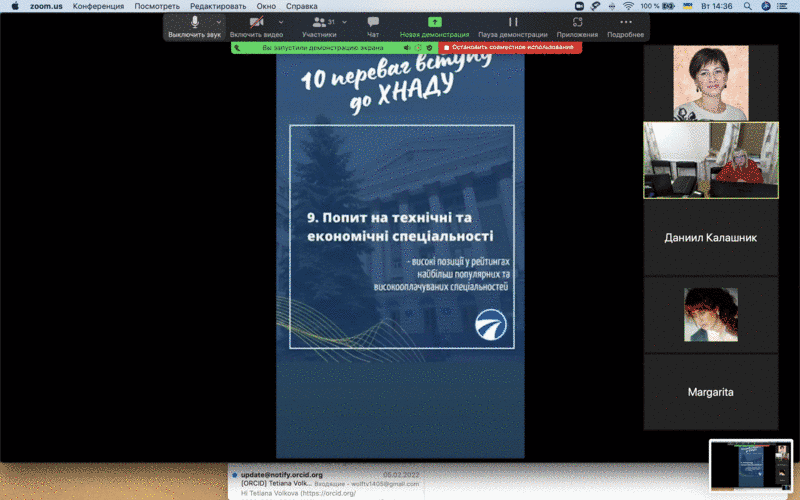Click green screen sharing status bar text

(322, 47)
